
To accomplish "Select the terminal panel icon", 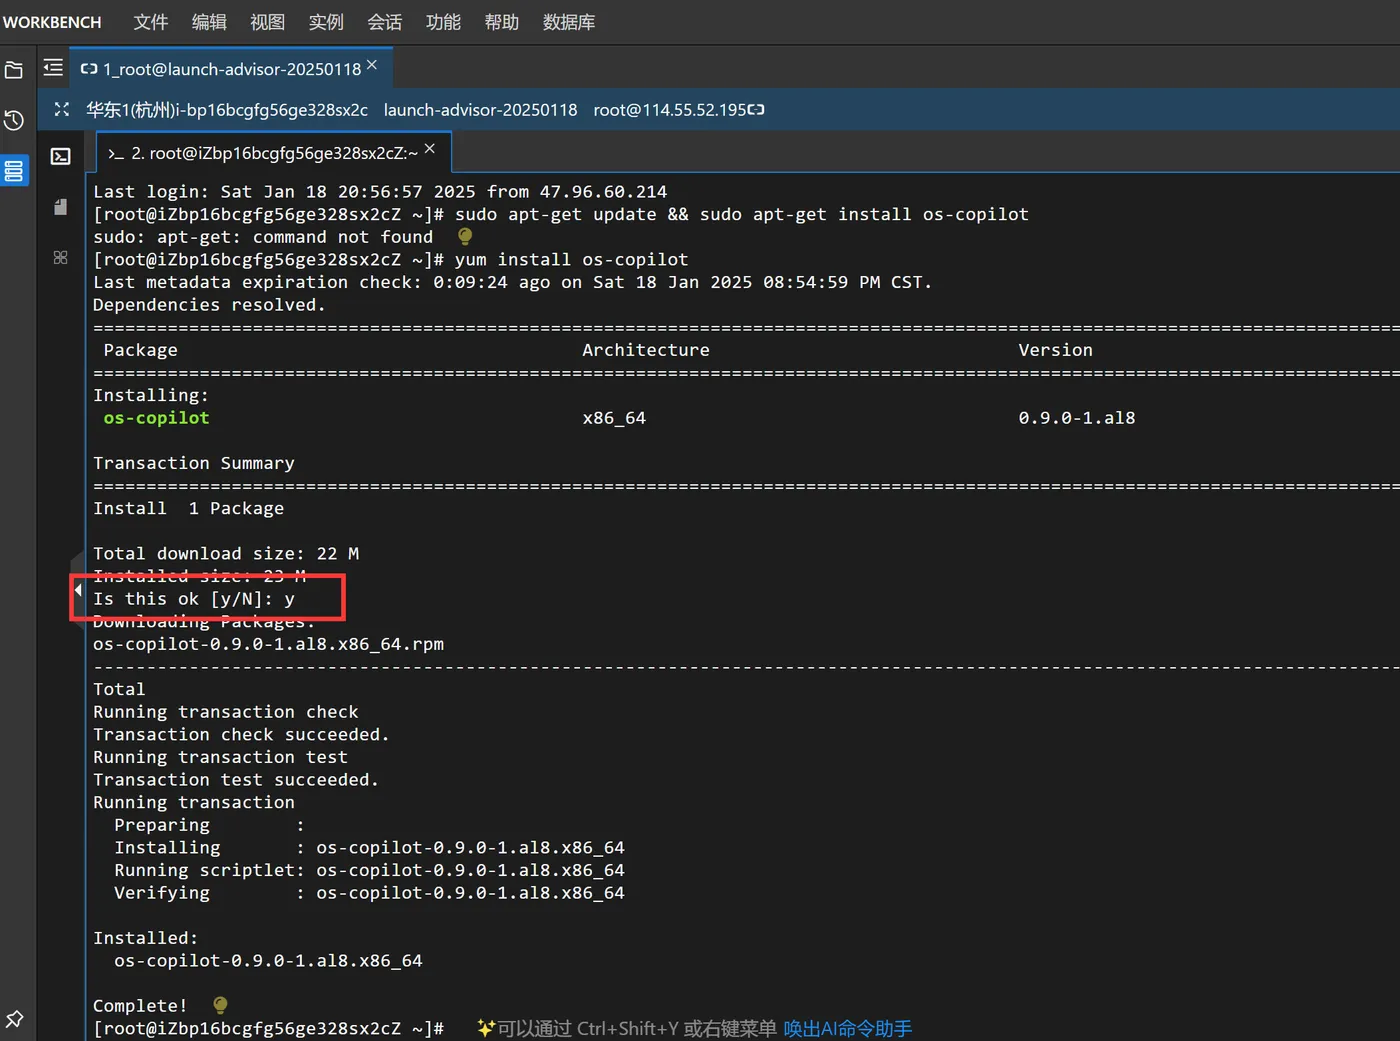I will [61, 157].
